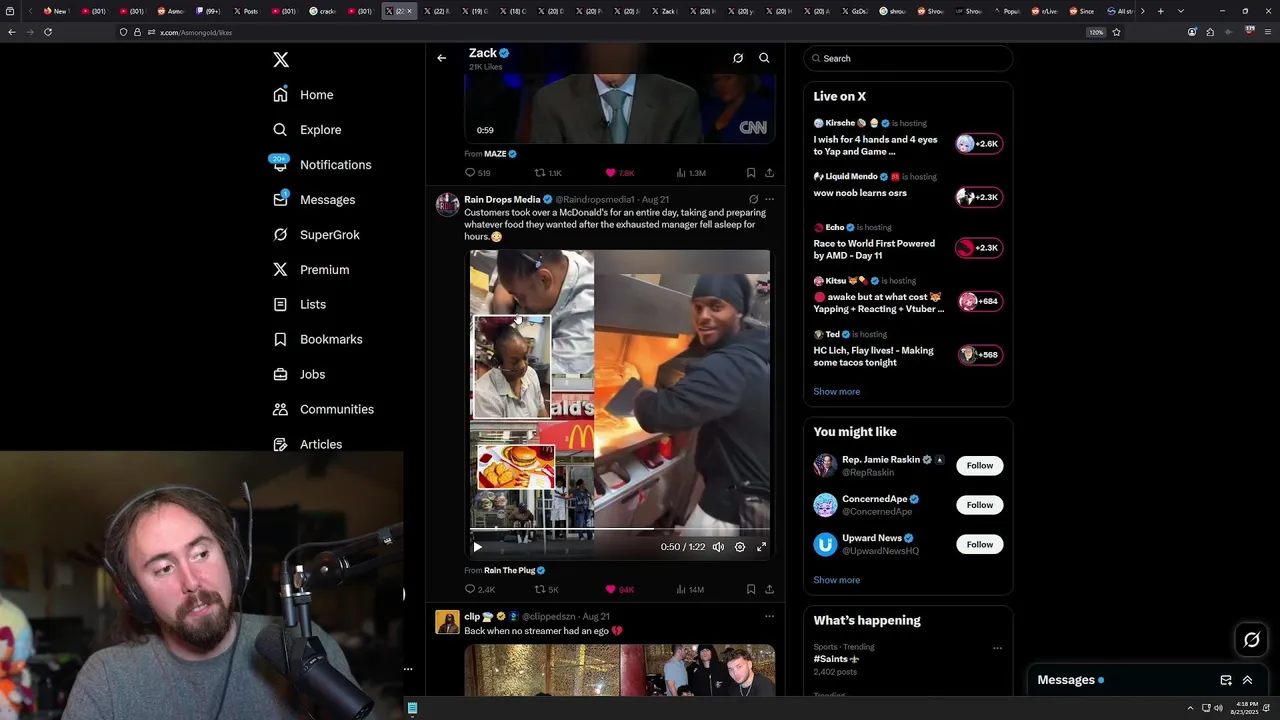Screen dimensions: 1280x720
Task: Open the clip account avatar
Action: [447, 622]
